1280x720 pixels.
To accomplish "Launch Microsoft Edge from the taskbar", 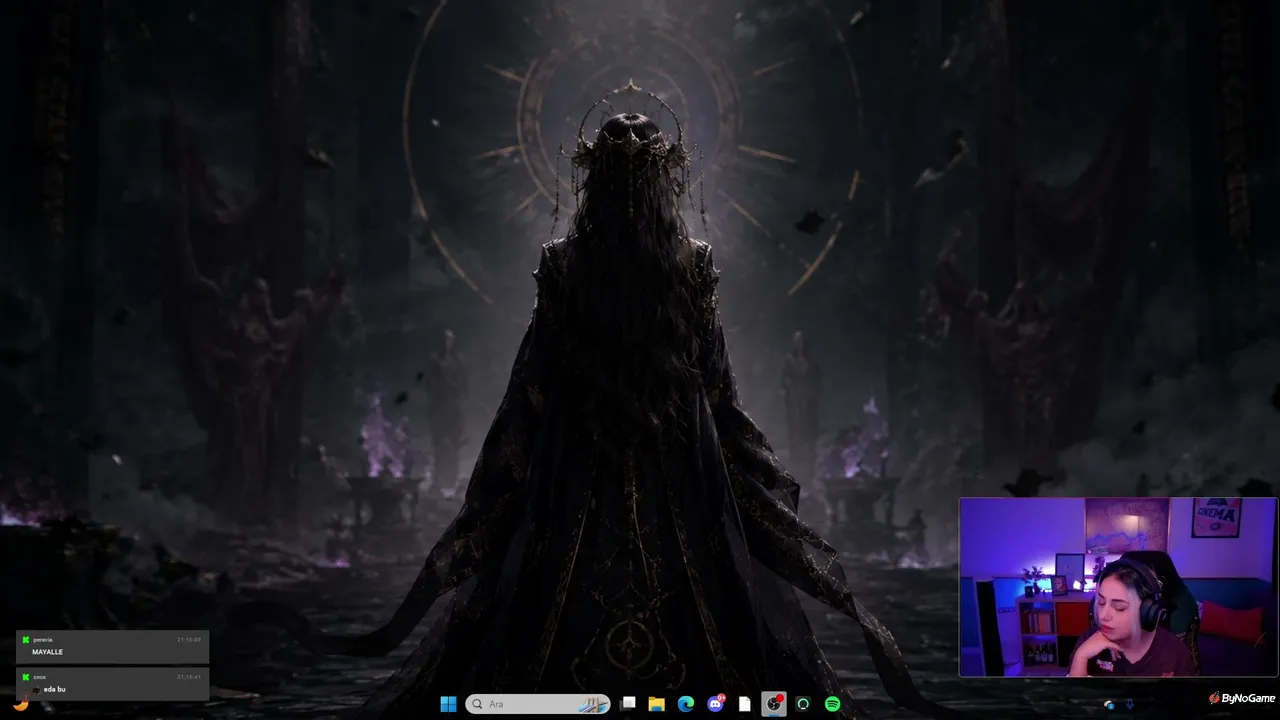I will pyautogui.click(x=686, y=704).
